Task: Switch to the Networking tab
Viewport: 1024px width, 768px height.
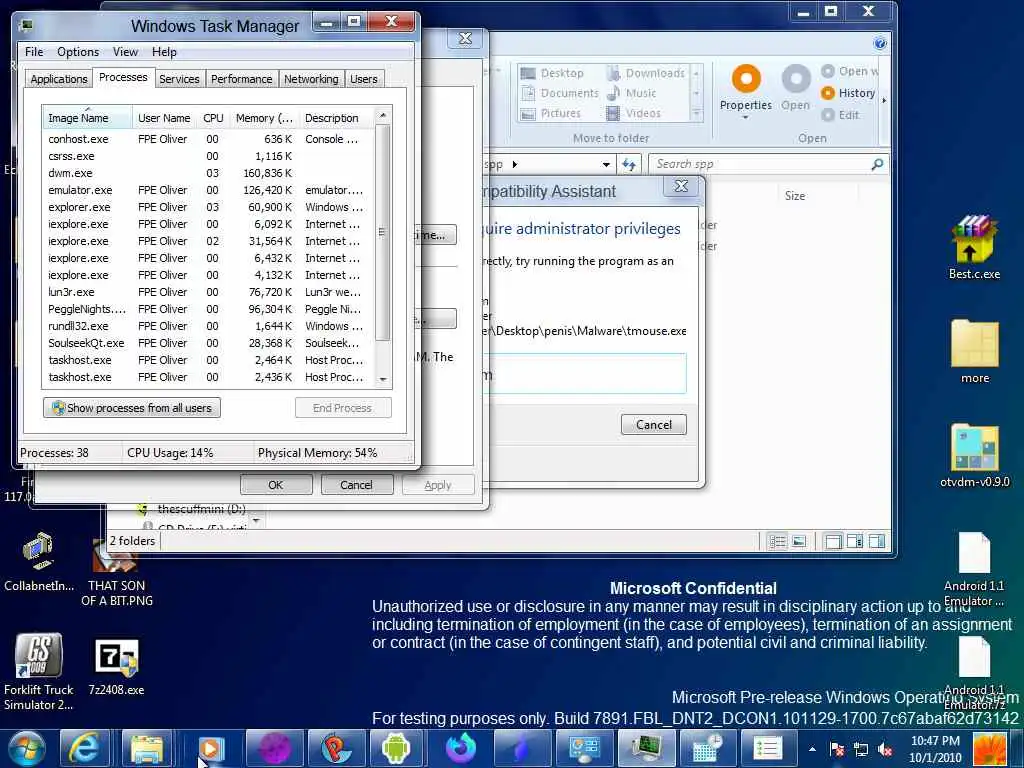Action: pos(311,79)
